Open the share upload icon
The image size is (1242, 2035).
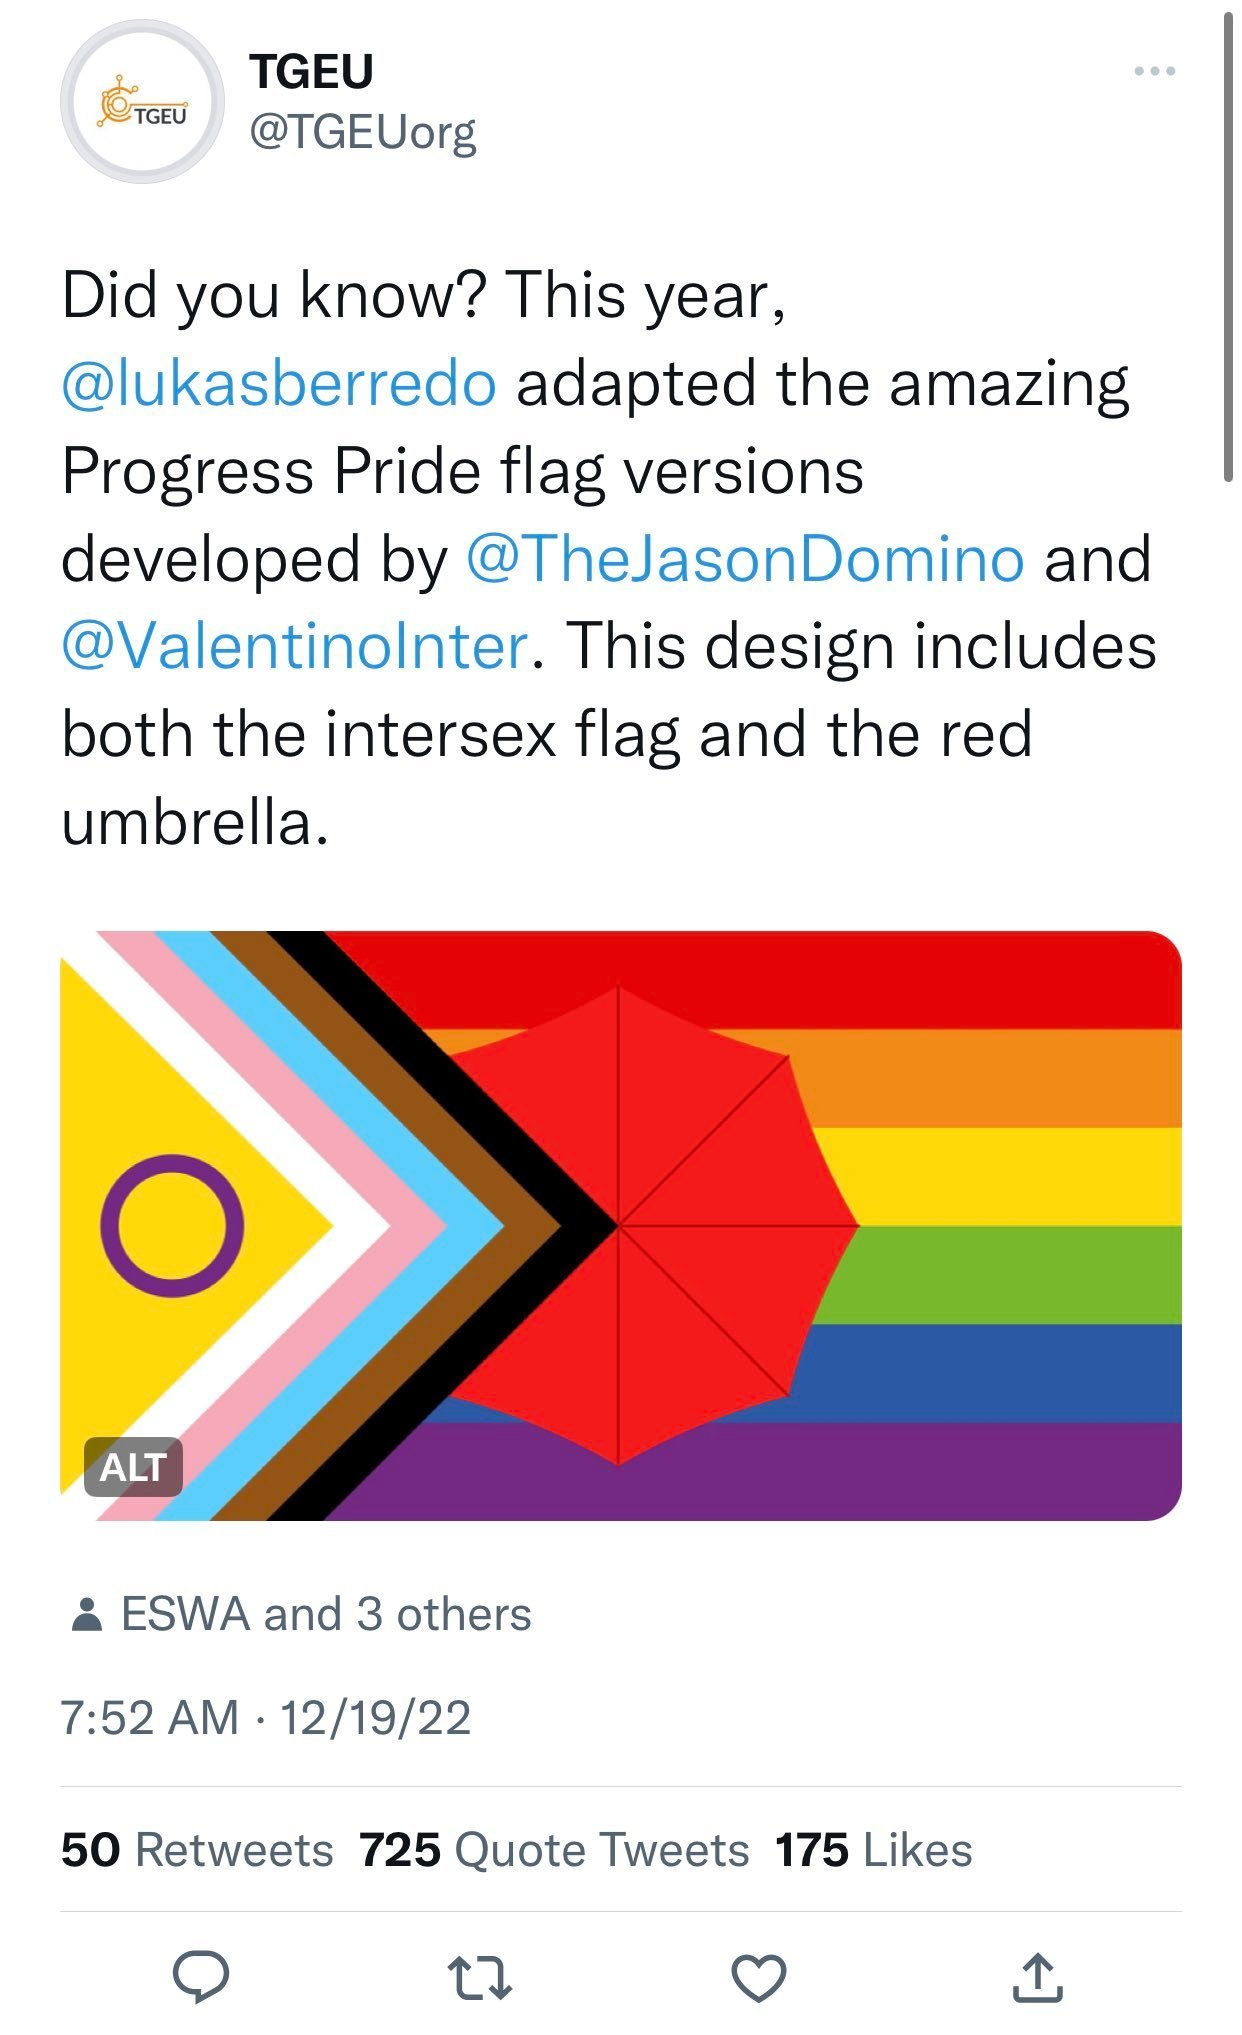click(1037, 1976)
